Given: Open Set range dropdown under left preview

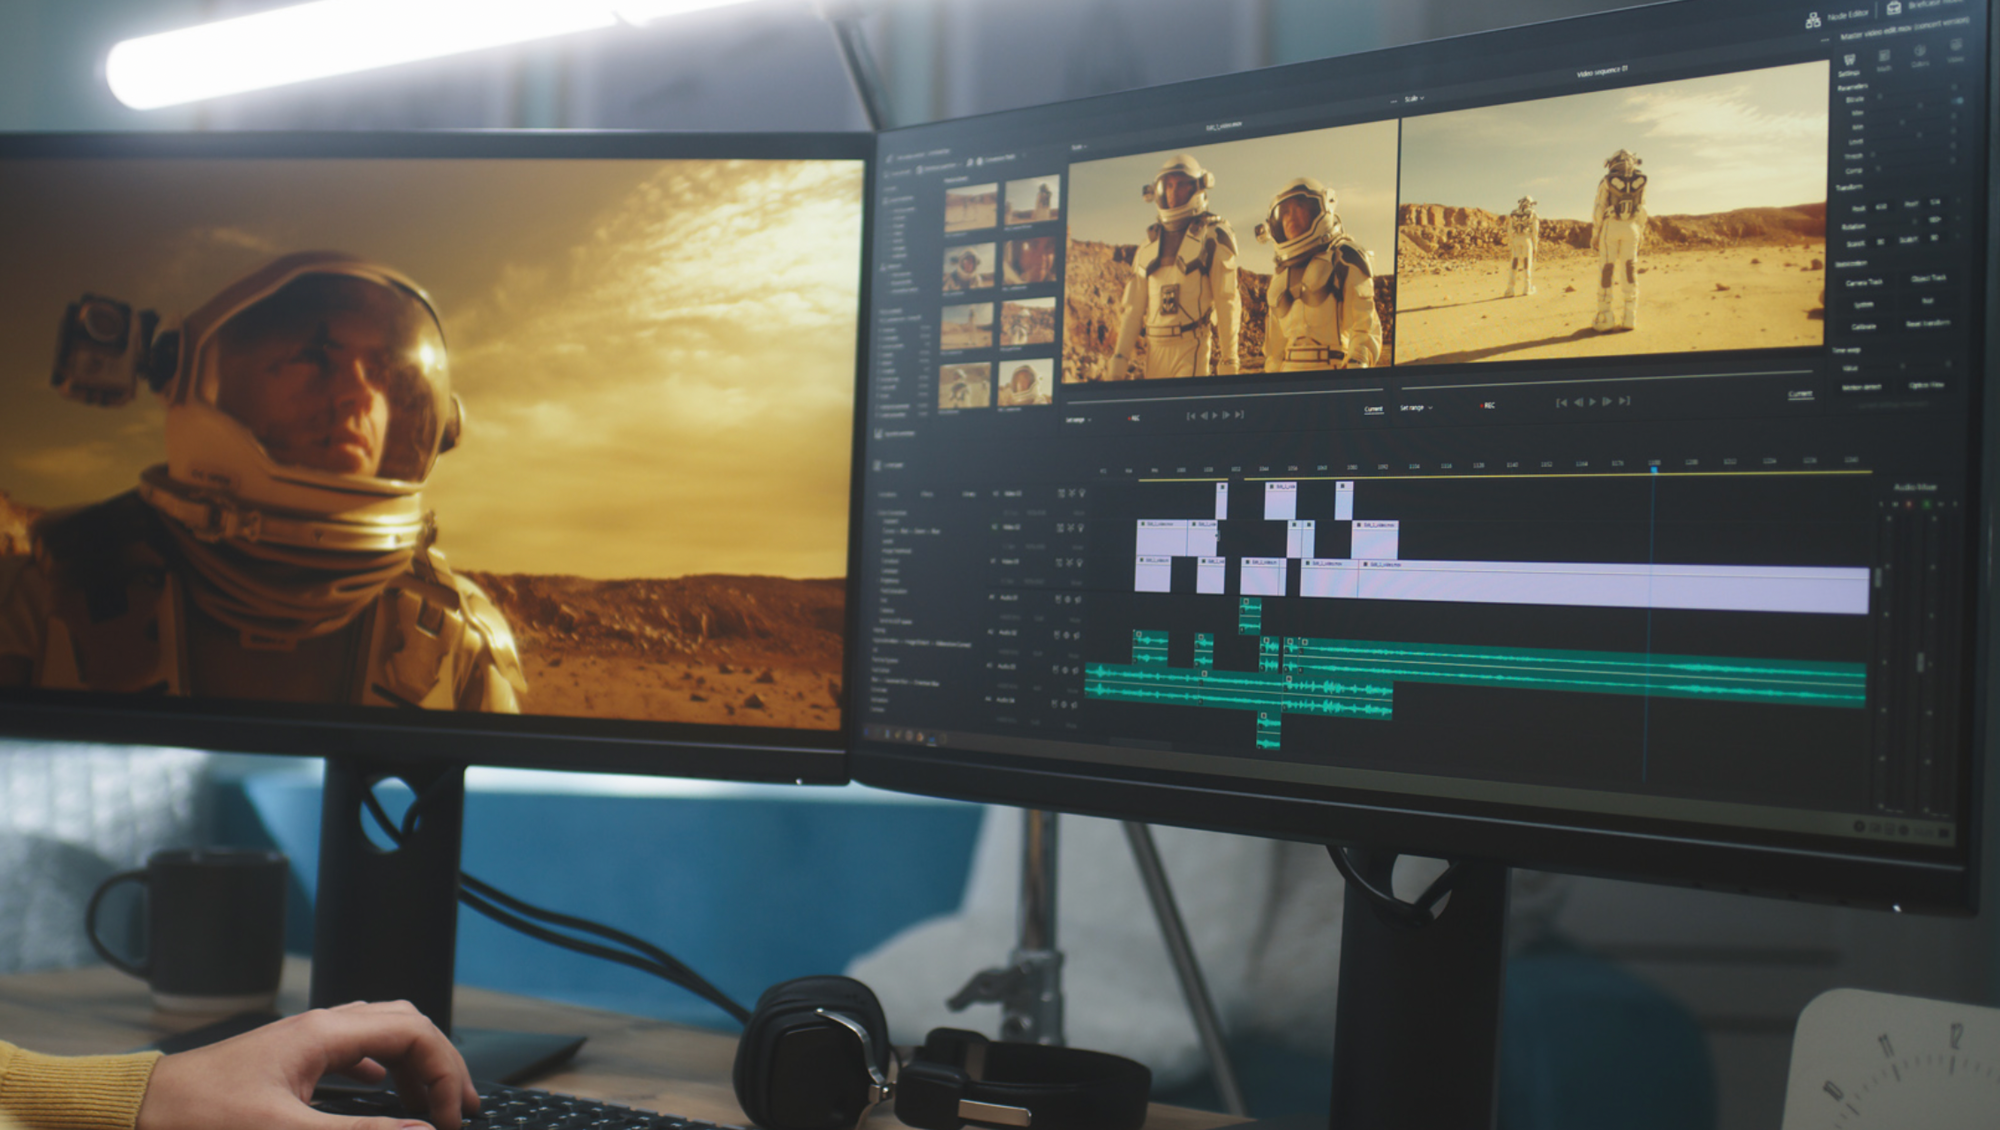Looking at the screenshot, I should 1079,420.
